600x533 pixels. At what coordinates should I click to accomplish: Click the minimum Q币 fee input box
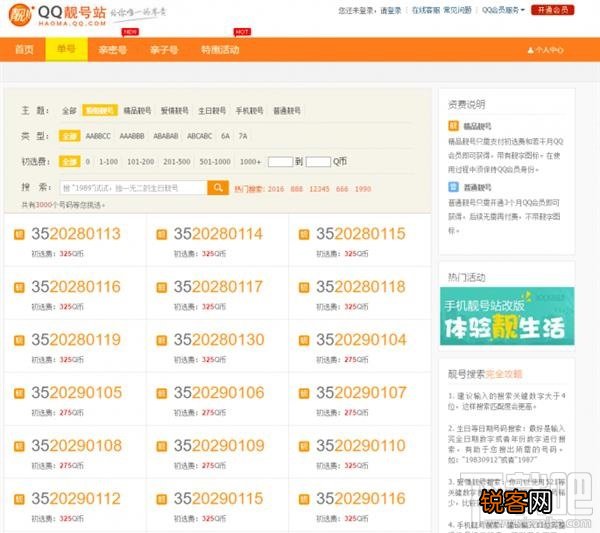click(x=280, y=162)
